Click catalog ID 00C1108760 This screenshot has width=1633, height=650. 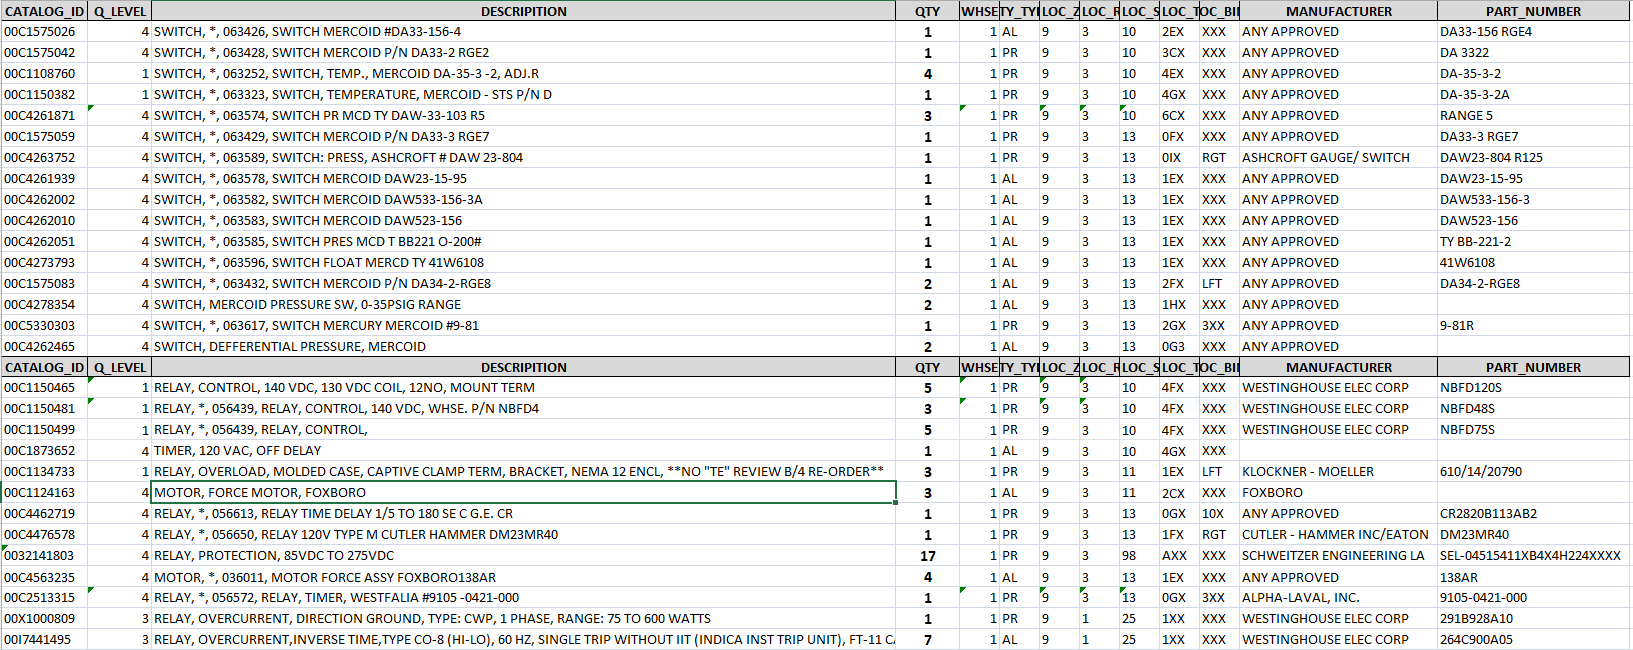[44, 74]
